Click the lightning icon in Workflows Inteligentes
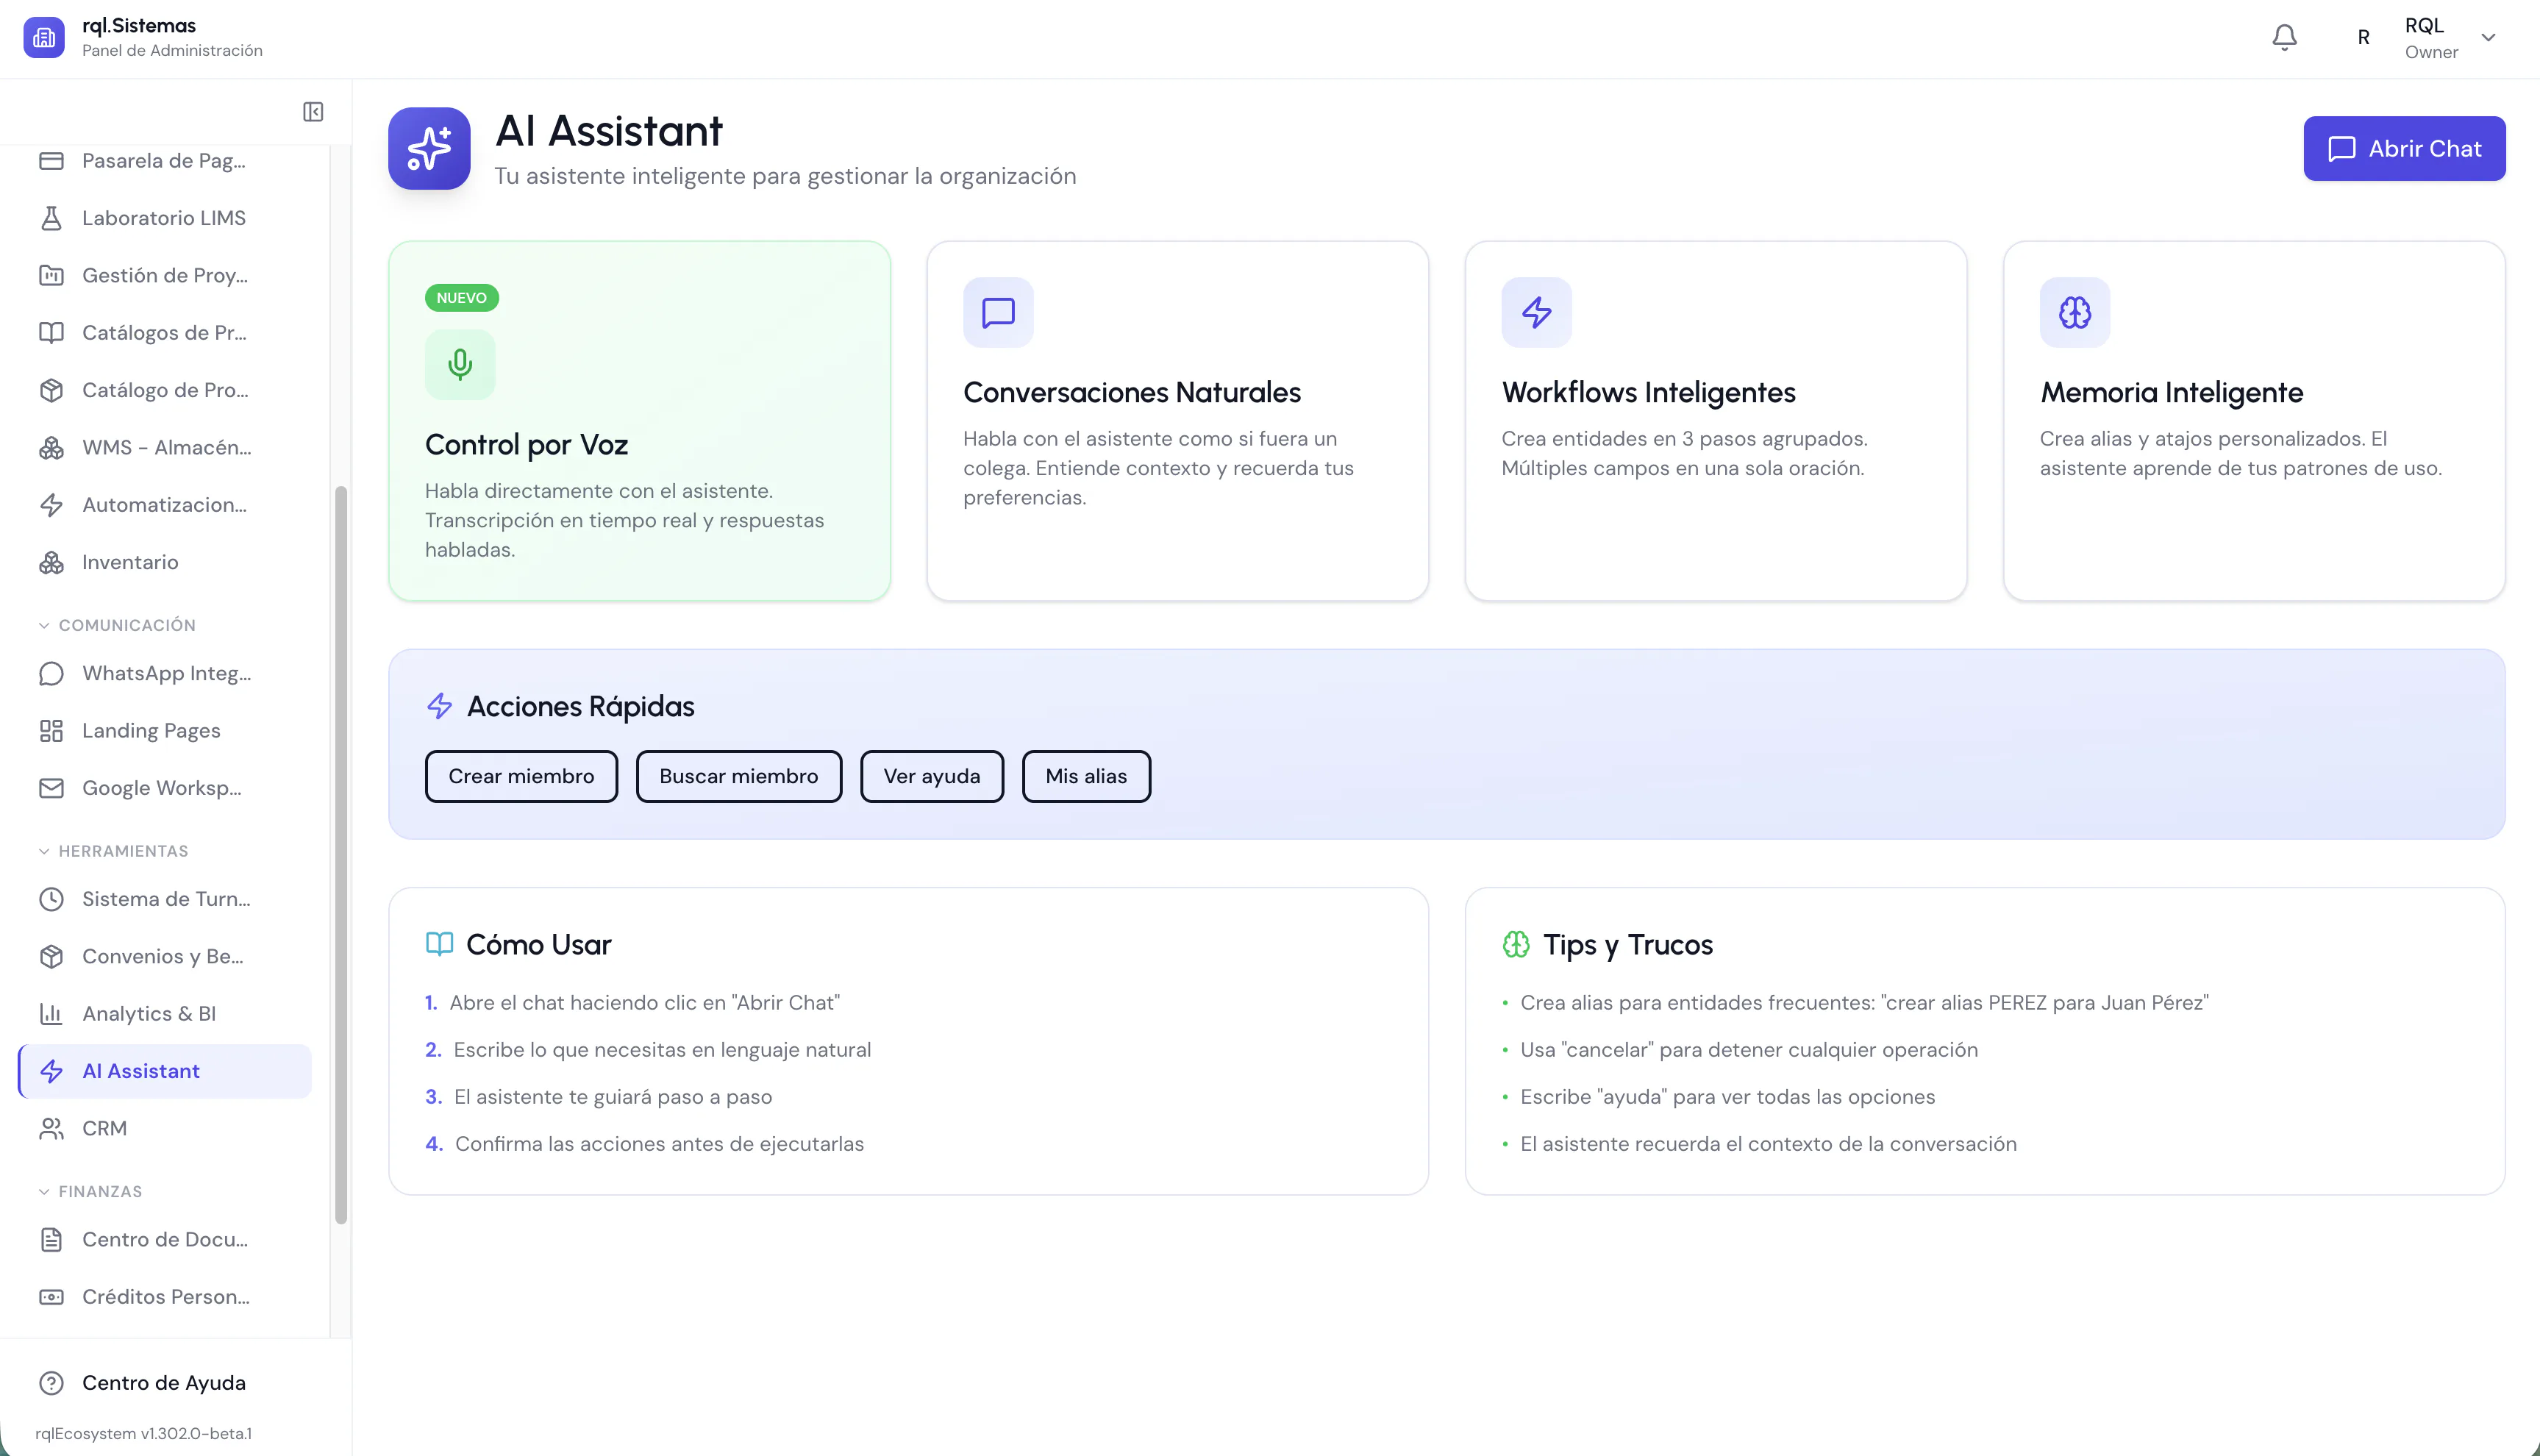The width and height of the screenshot is (2540, 1456). [1536, 312]
